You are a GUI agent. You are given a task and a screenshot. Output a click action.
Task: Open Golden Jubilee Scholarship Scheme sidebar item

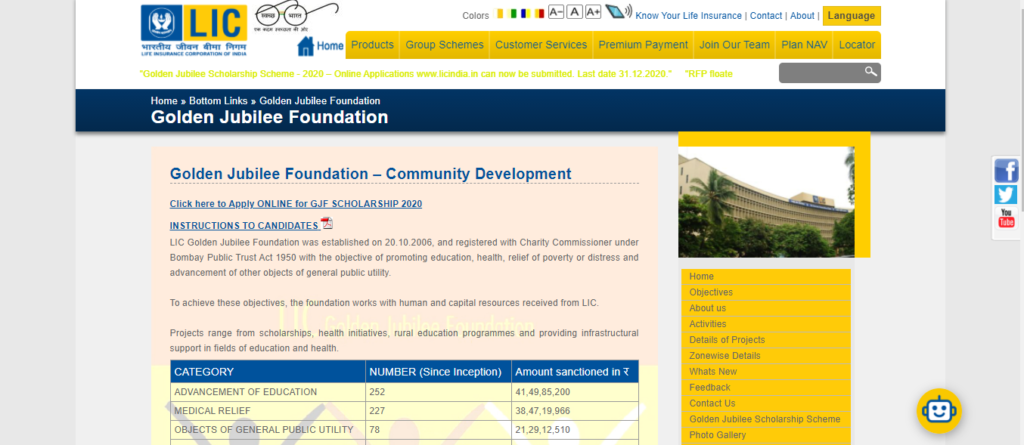point(766,419)
